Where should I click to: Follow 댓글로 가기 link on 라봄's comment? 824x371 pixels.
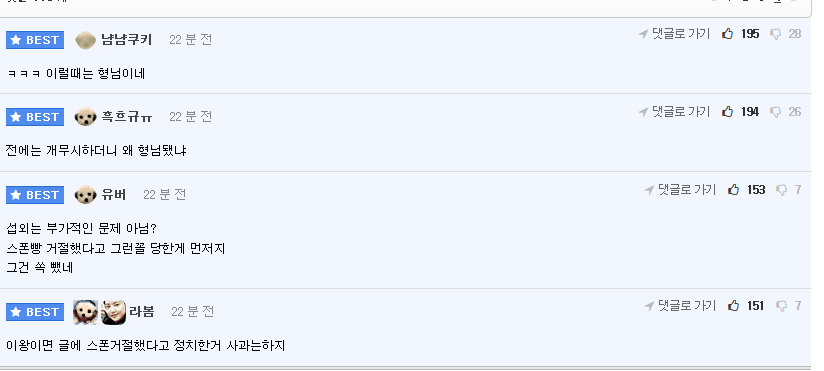[x=681, y=306]
